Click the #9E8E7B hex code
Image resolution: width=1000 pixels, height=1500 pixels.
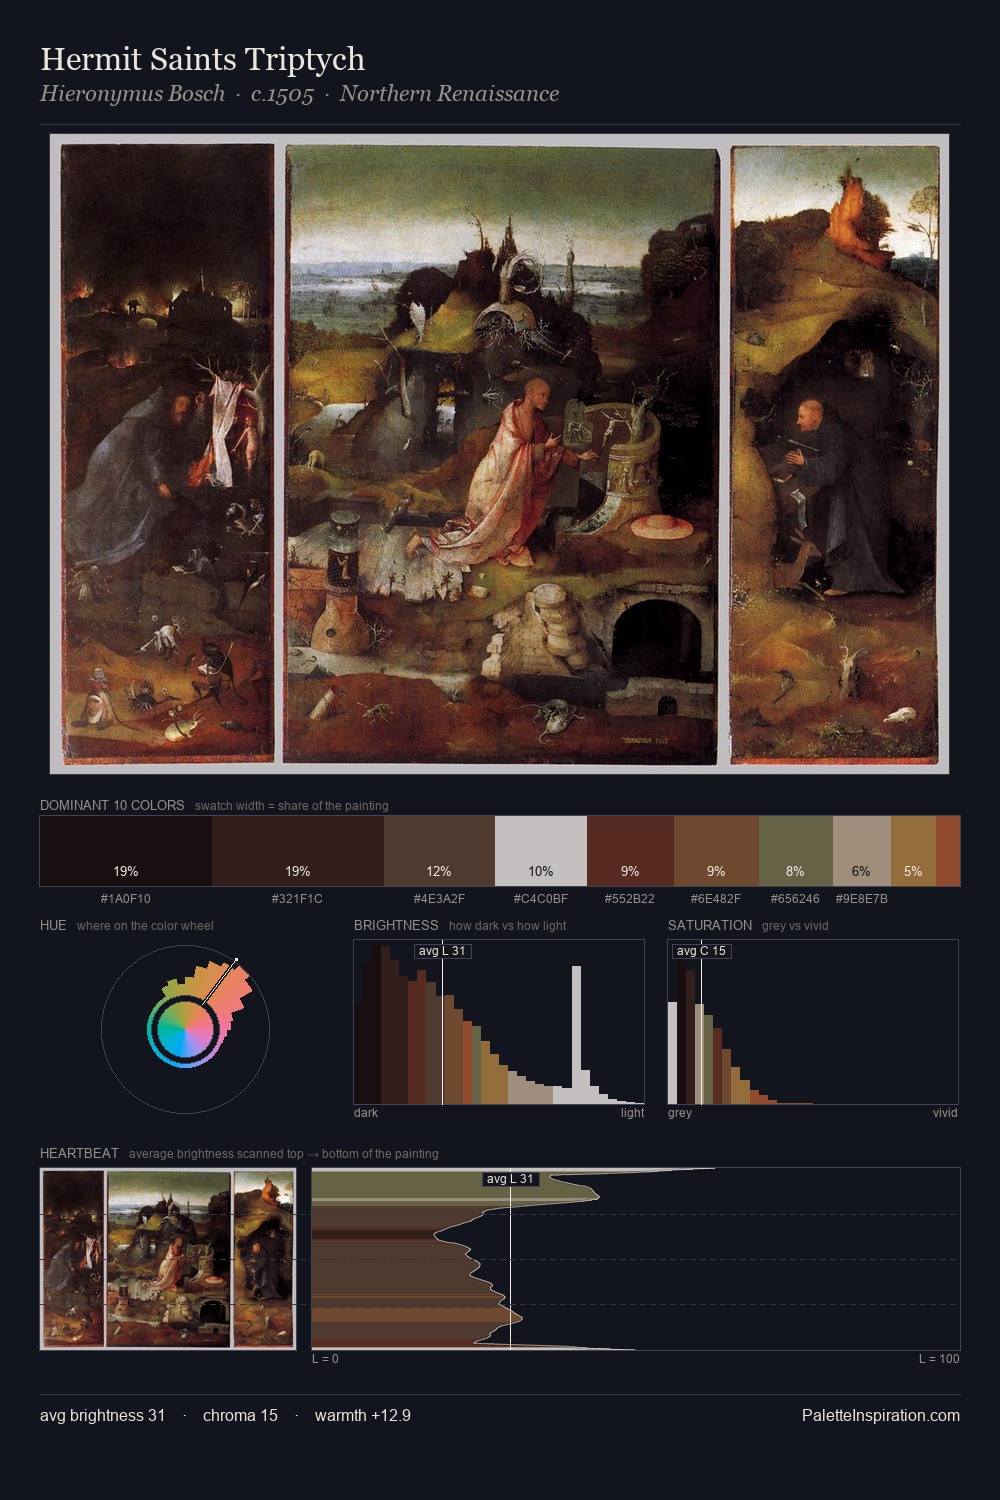pyautogui.click(x=861, y=899)
